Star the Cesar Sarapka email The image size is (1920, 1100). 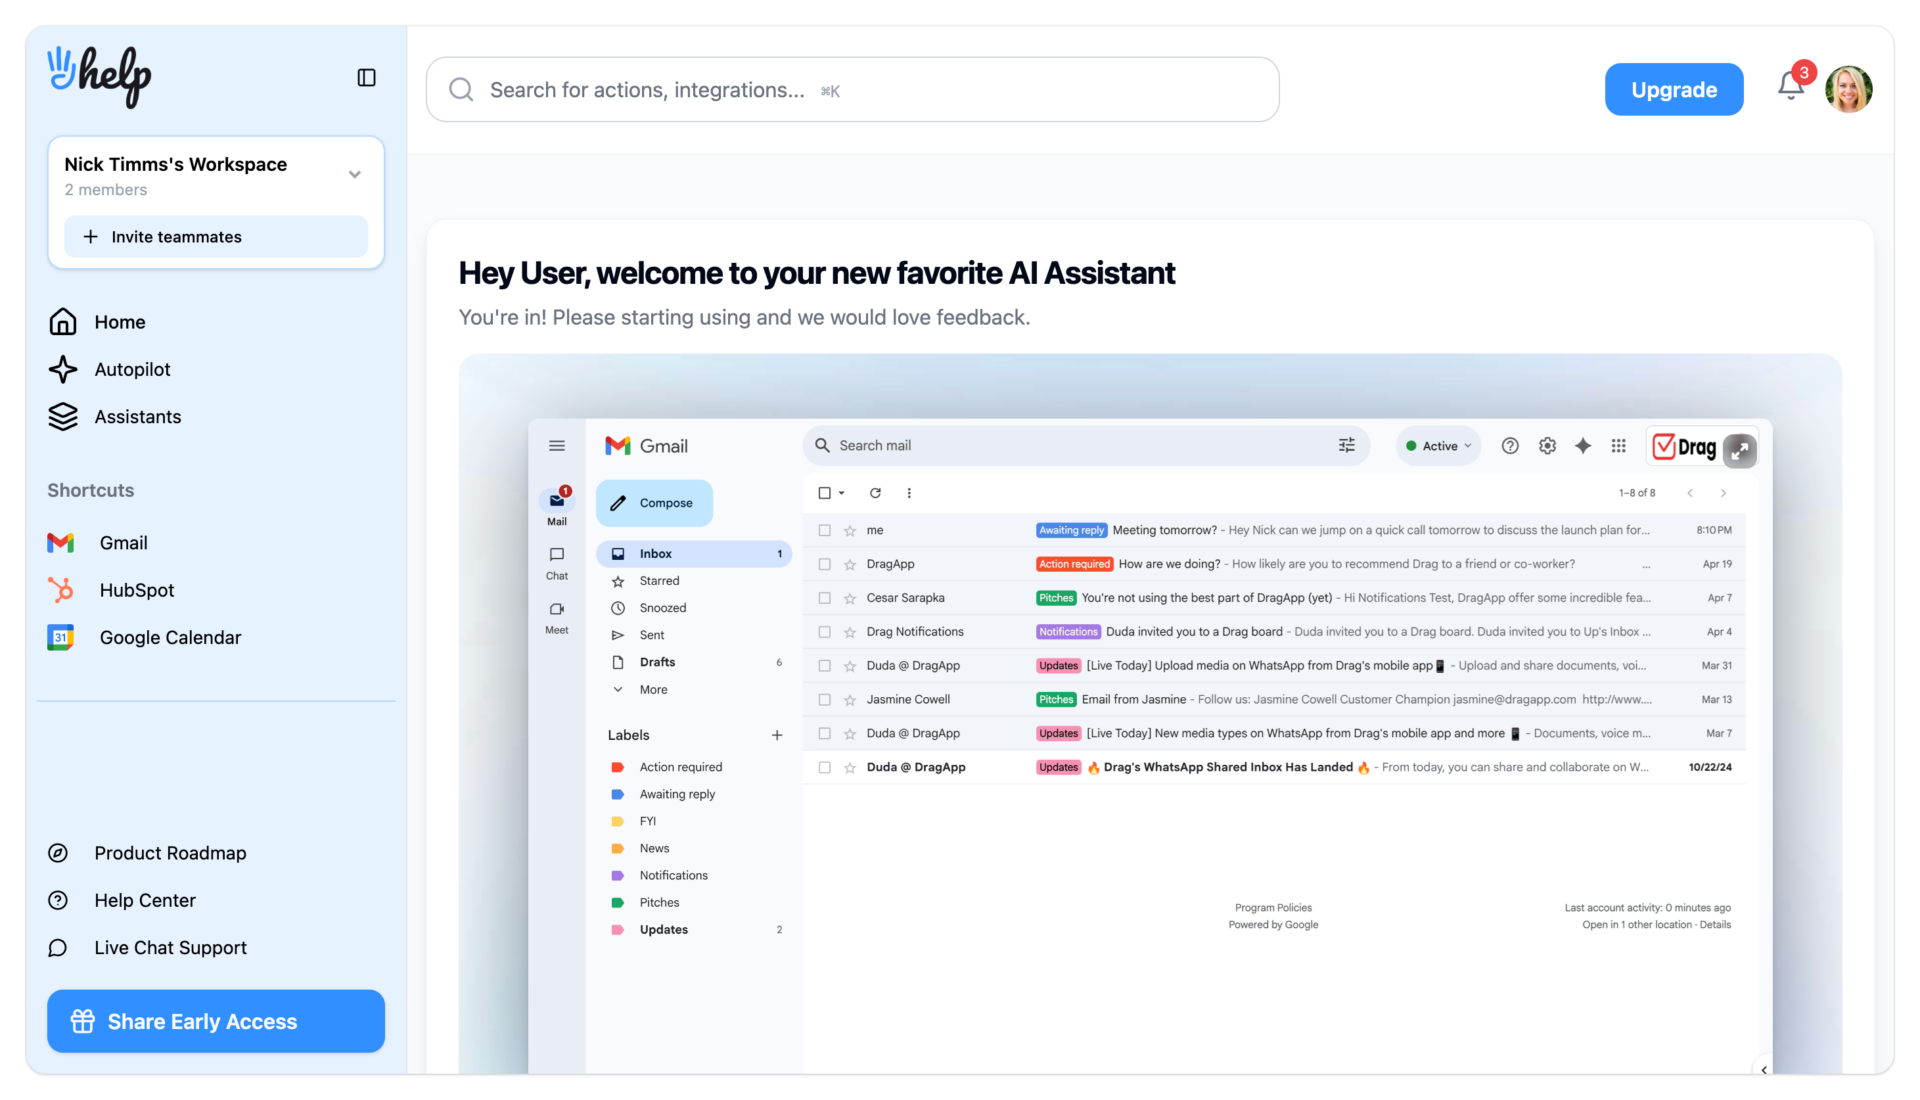pyautogui.click(x=849, y=598)
